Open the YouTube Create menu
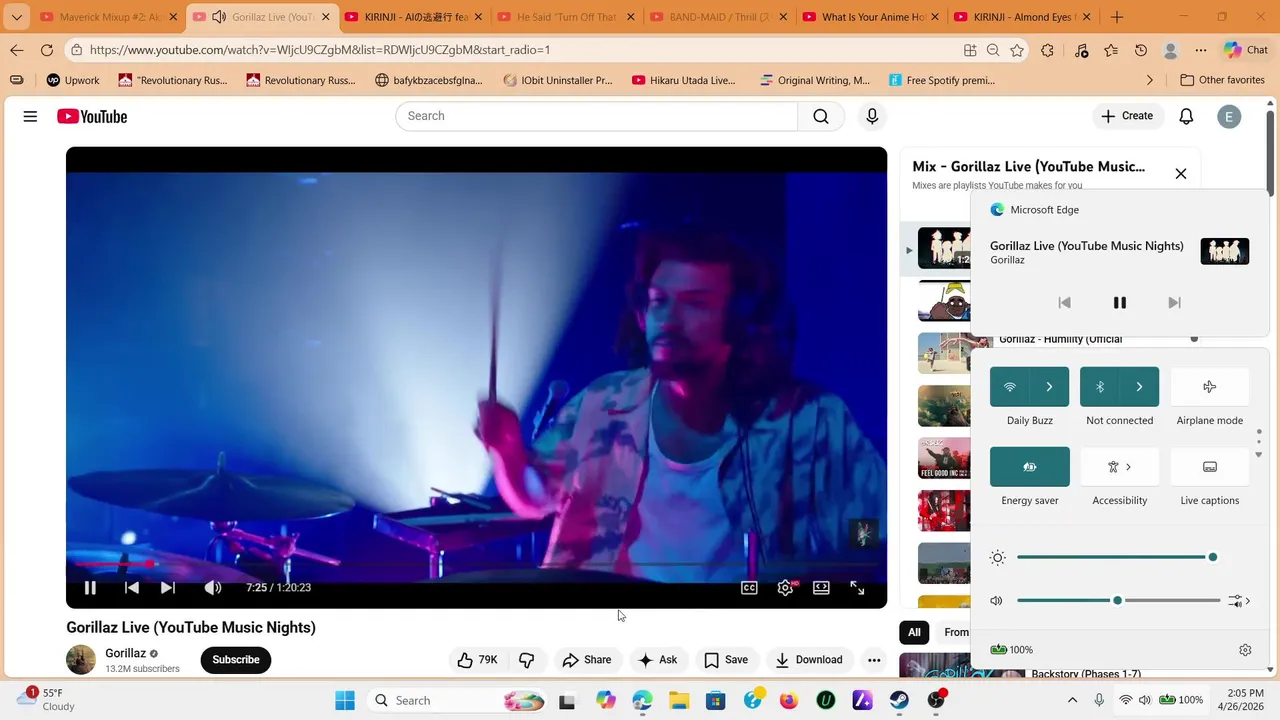This screenshot has height=720, width=1280. pos(1127,116)
